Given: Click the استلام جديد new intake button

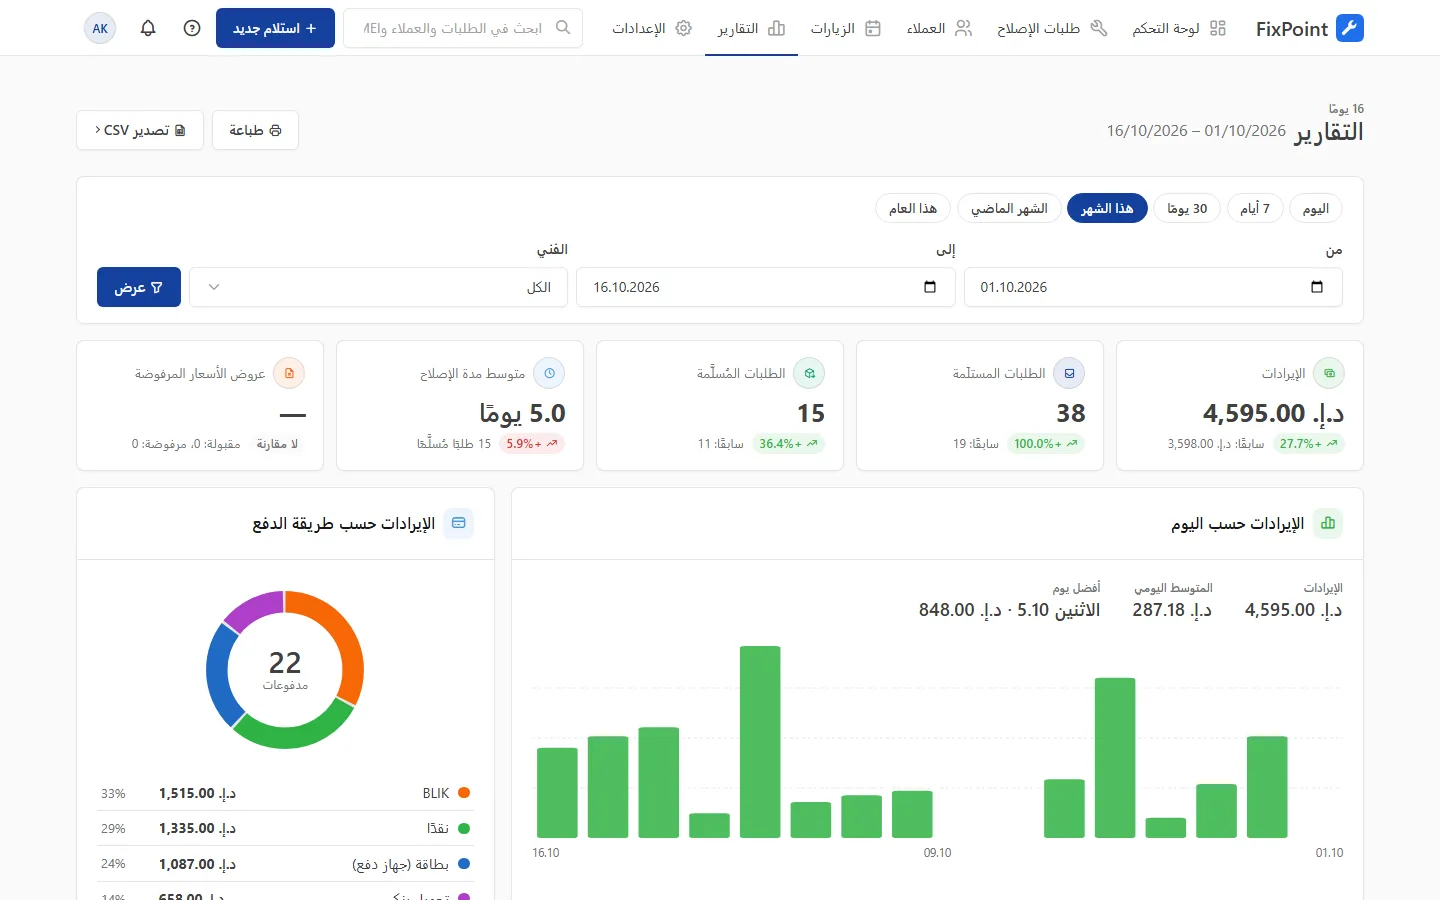Looking at the screenshot, I should click(x=275, y=28).
